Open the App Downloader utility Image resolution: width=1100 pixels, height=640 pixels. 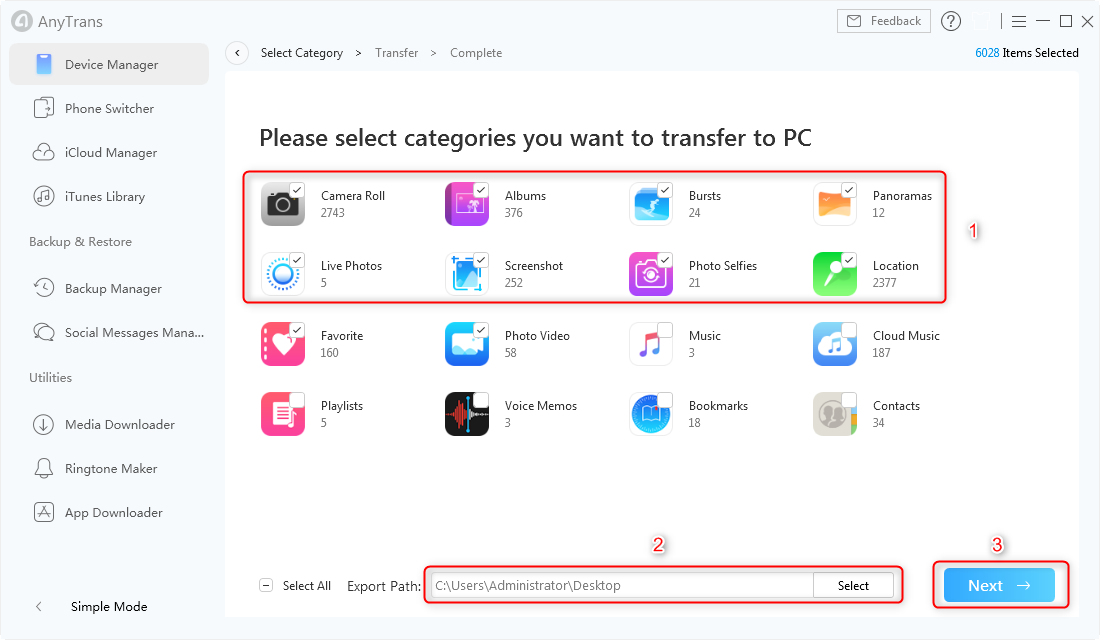click(113, 512)
